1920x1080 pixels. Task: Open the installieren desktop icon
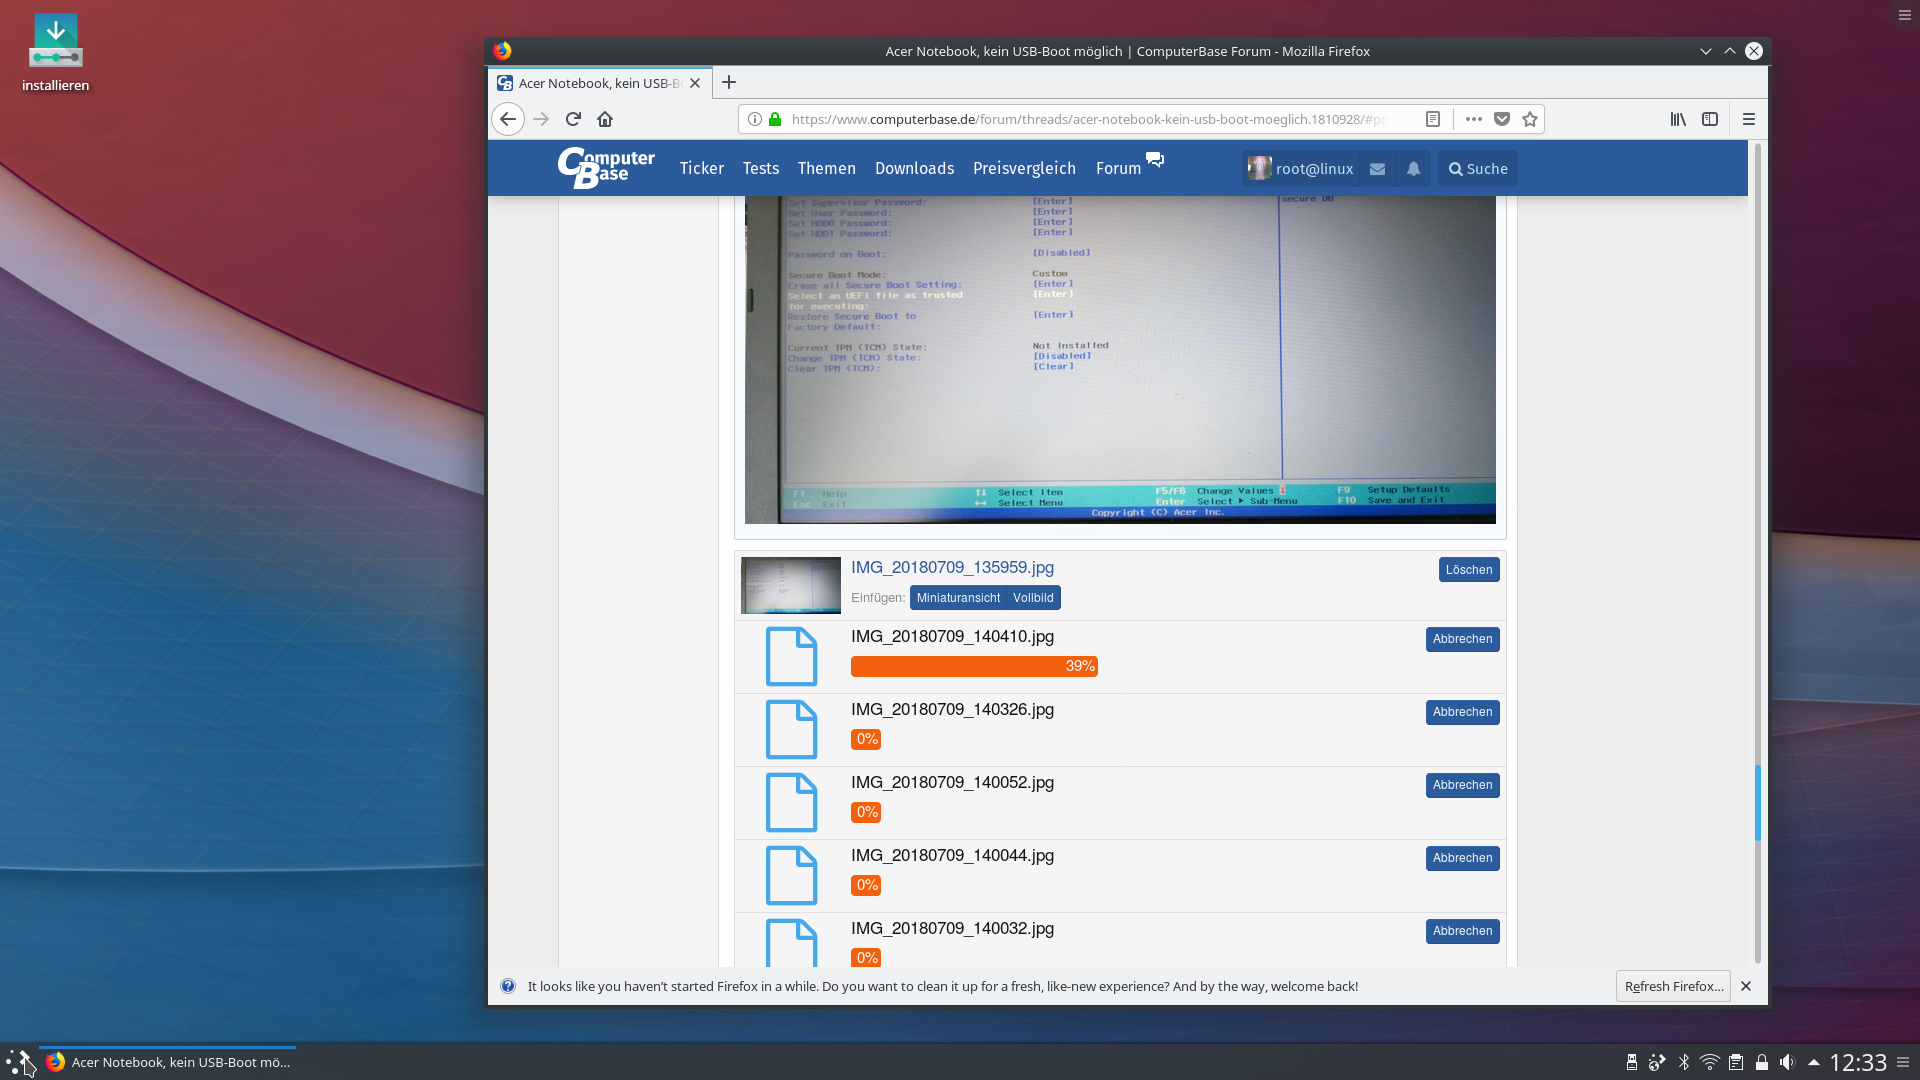[56, 52]
